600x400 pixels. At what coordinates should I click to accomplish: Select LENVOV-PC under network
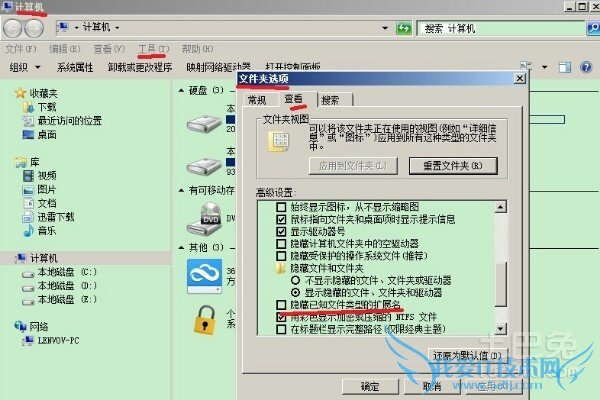pyautogui.click(x=51, y=340)
